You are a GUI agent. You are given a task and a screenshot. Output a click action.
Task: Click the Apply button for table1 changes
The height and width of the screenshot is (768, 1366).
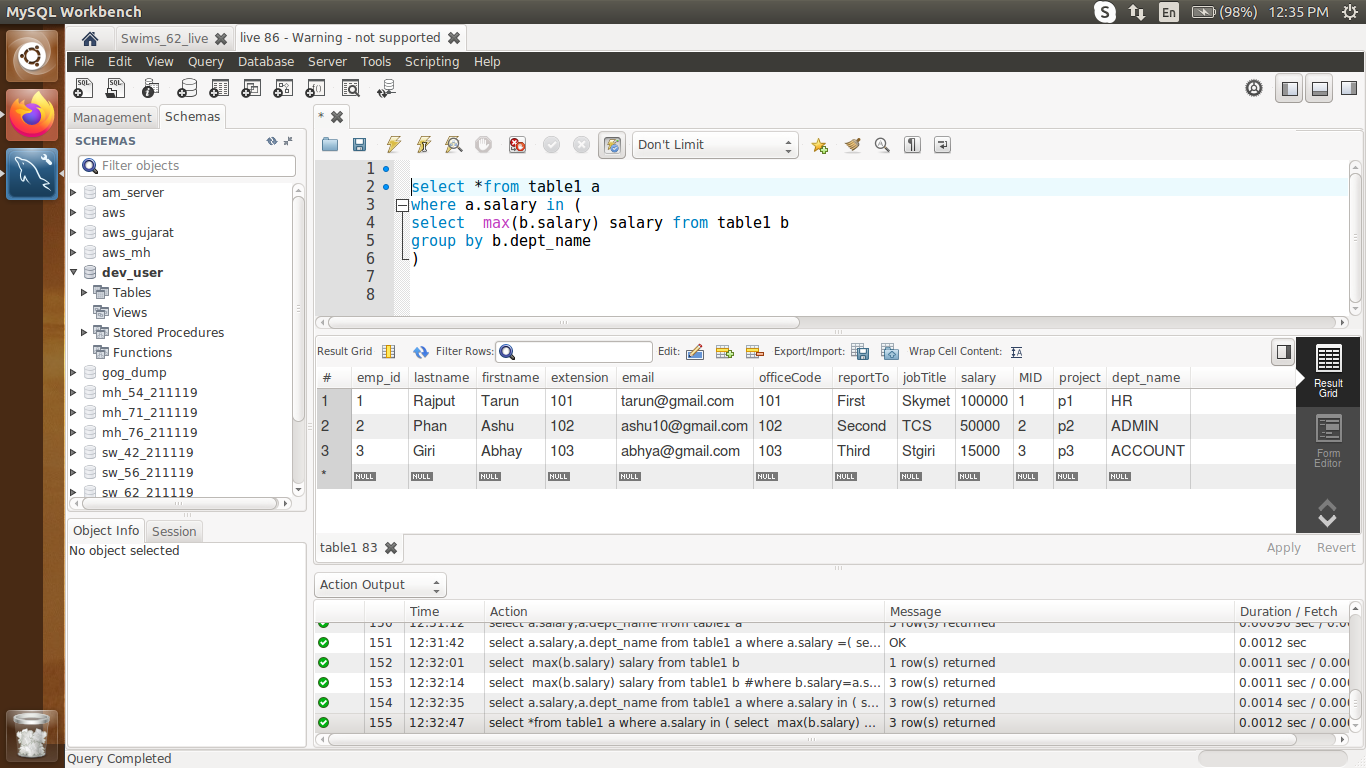[1283, 547]
